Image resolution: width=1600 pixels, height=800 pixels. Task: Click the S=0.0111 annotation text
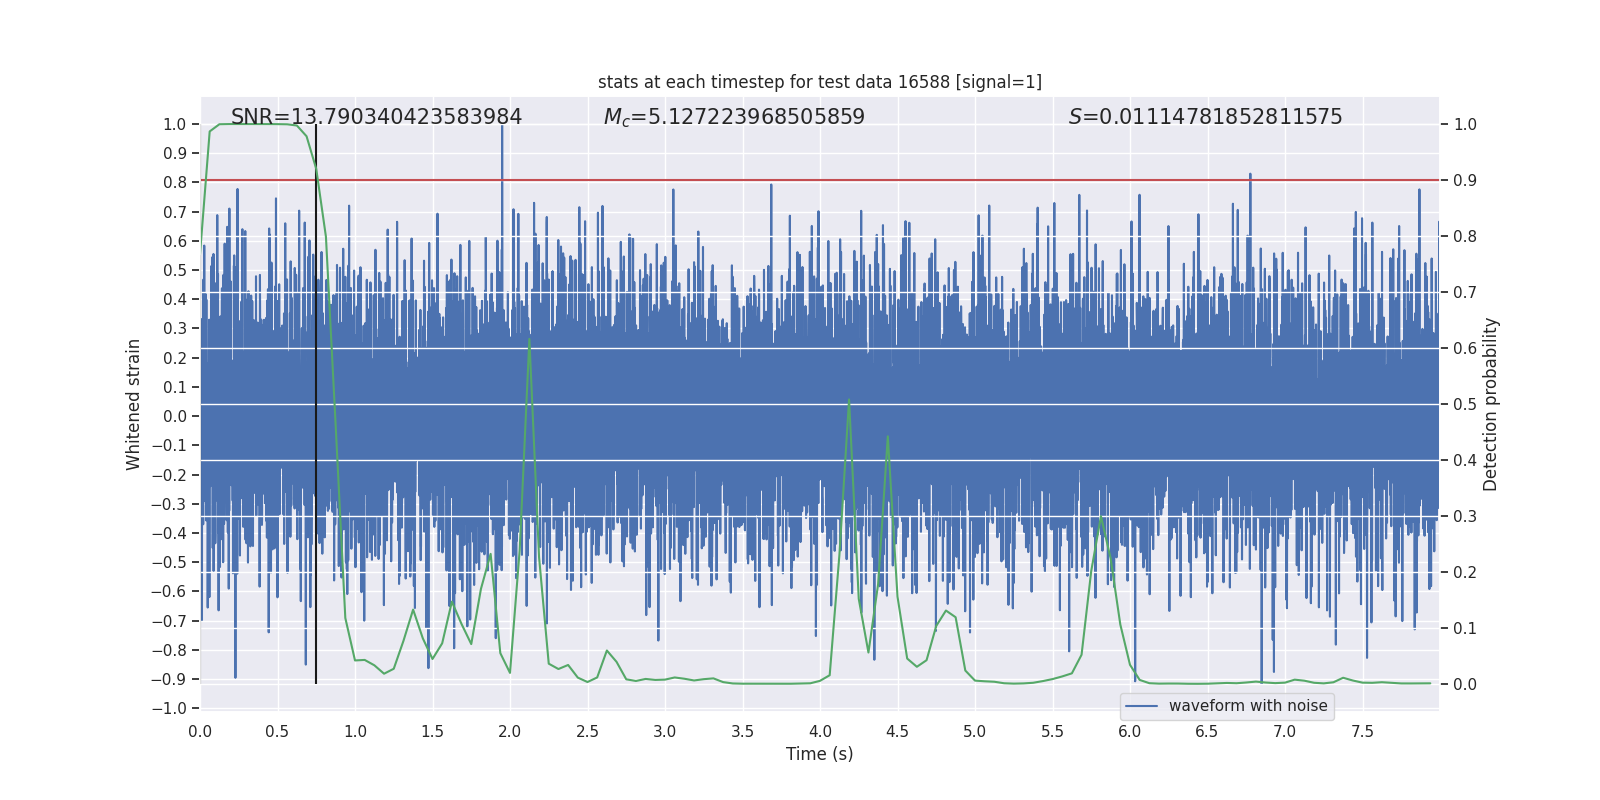1205,117
